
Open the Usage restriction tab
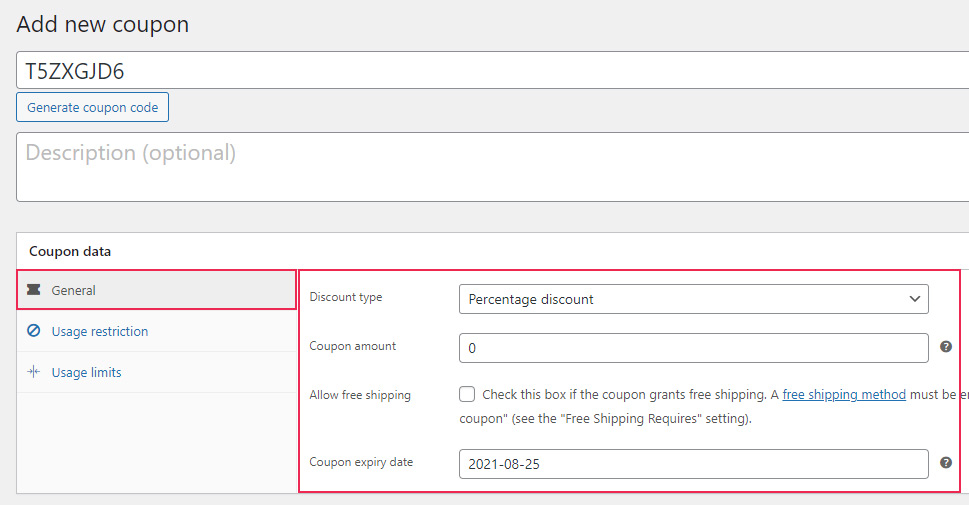click(99, 331)
